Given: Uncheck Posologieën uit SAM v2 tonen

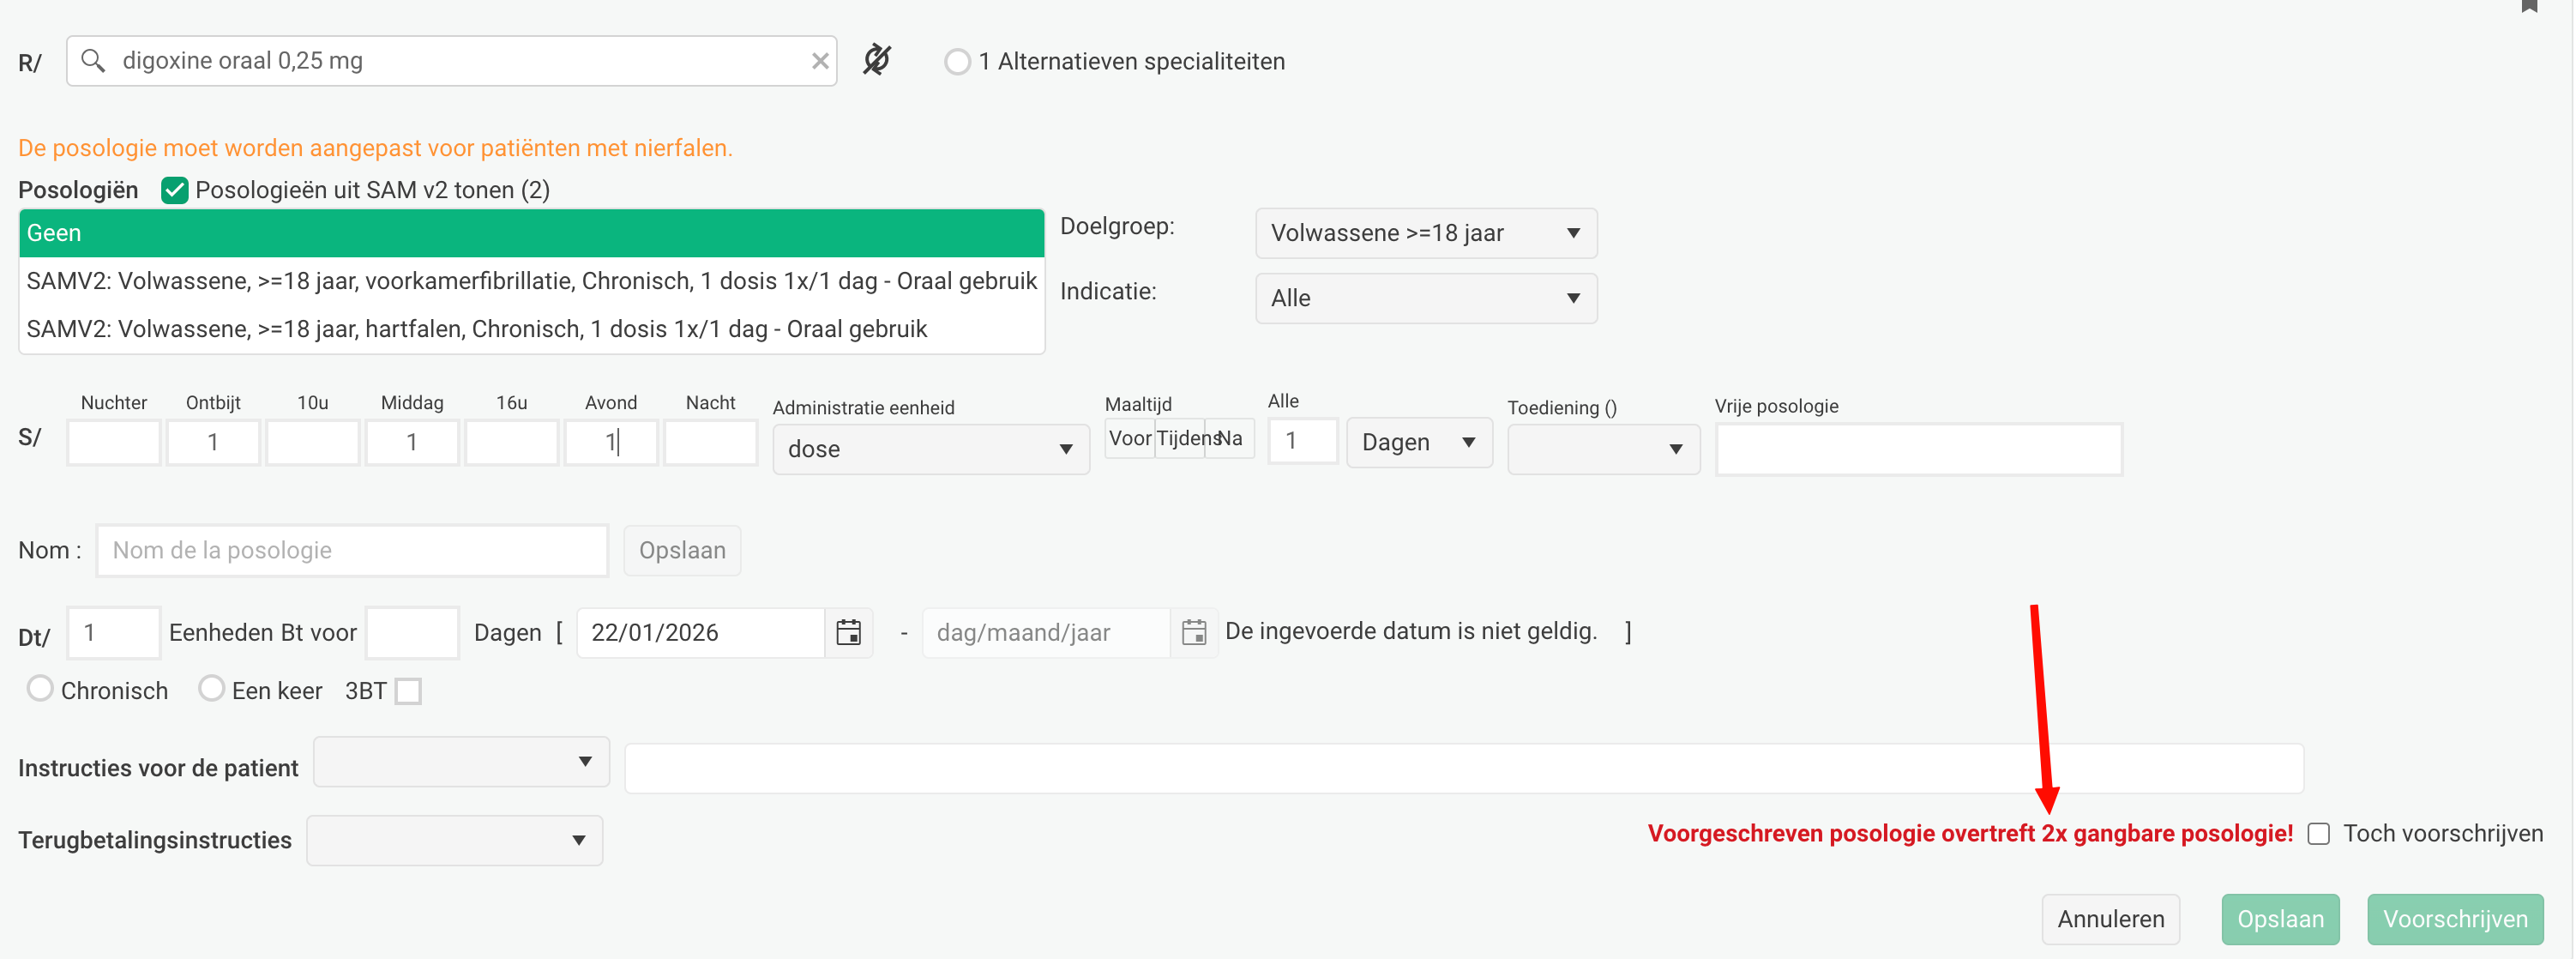Looking at the screenshot, I should tap(175, 190).
